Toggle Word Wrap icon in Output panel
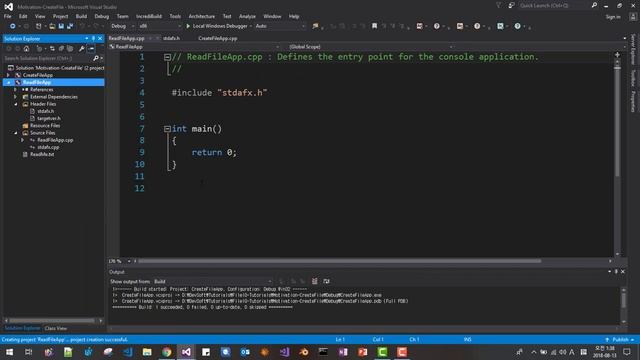 coord(326,281)
